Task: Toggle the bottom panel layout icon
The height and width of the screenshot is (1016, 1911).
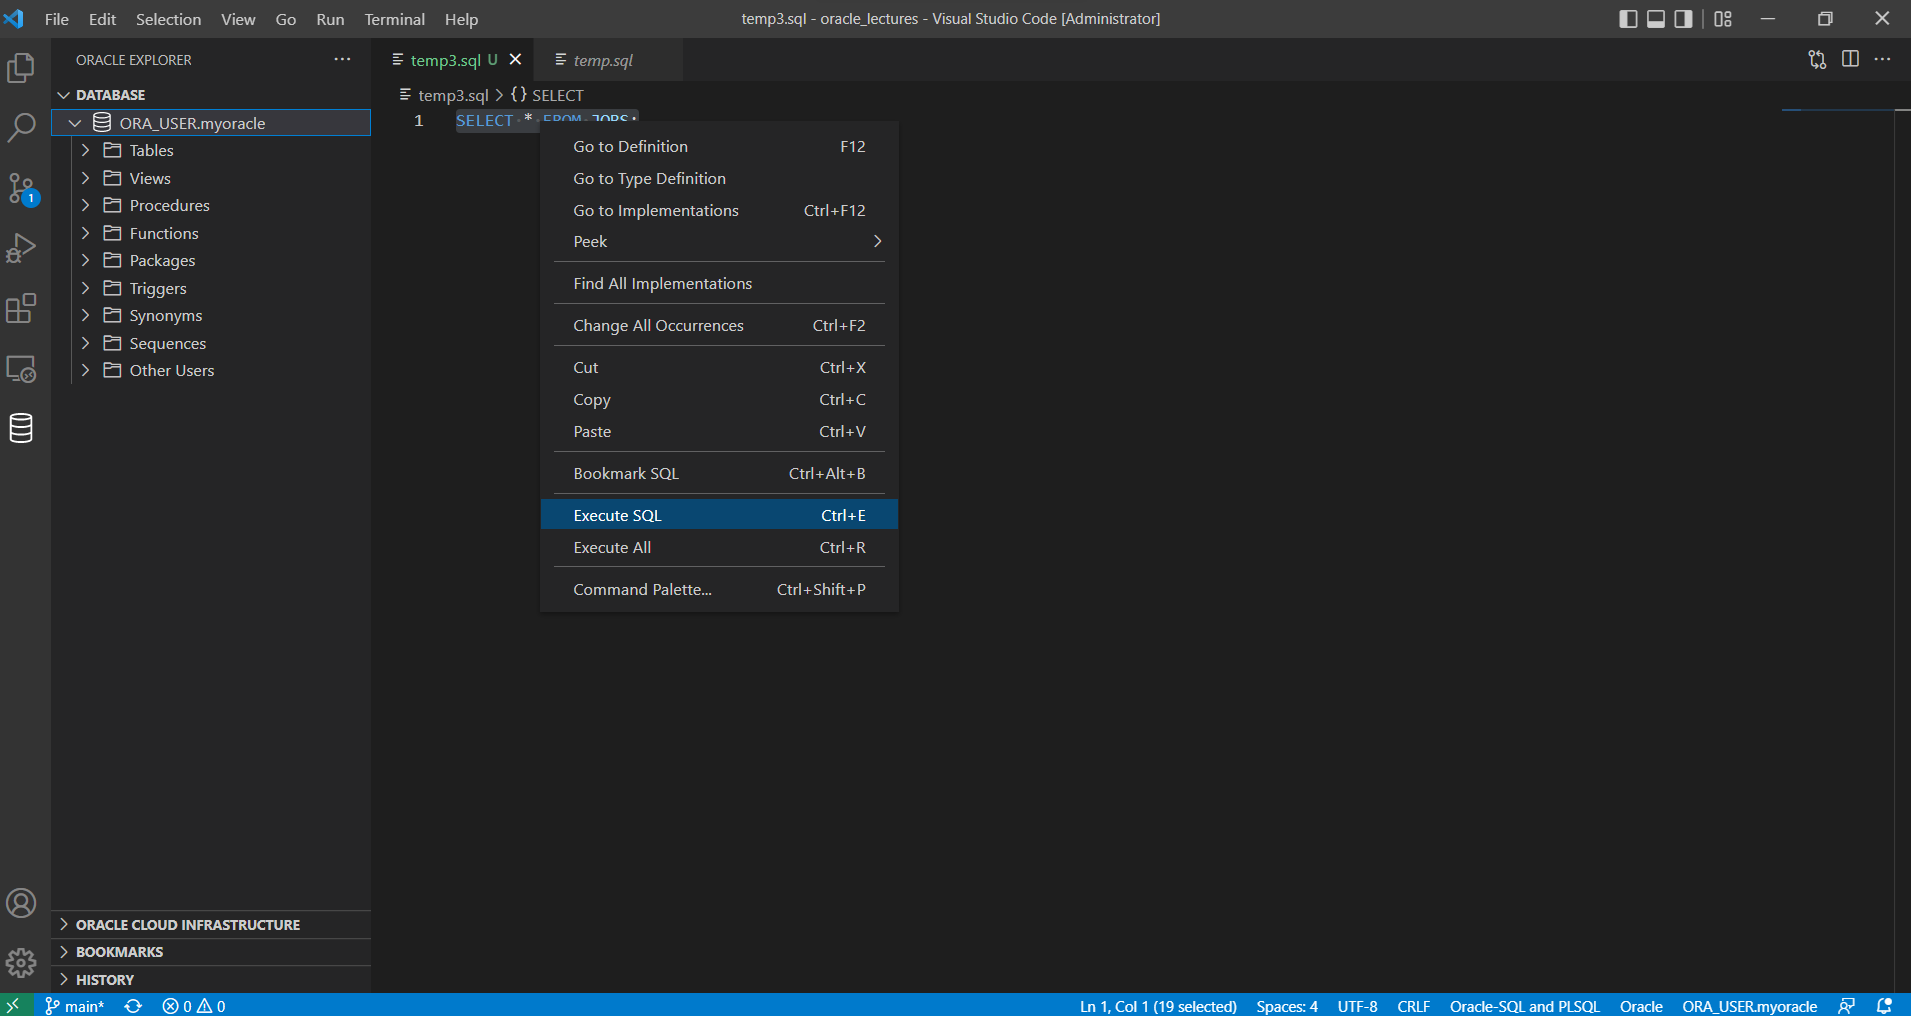Action: point(1656,19)
